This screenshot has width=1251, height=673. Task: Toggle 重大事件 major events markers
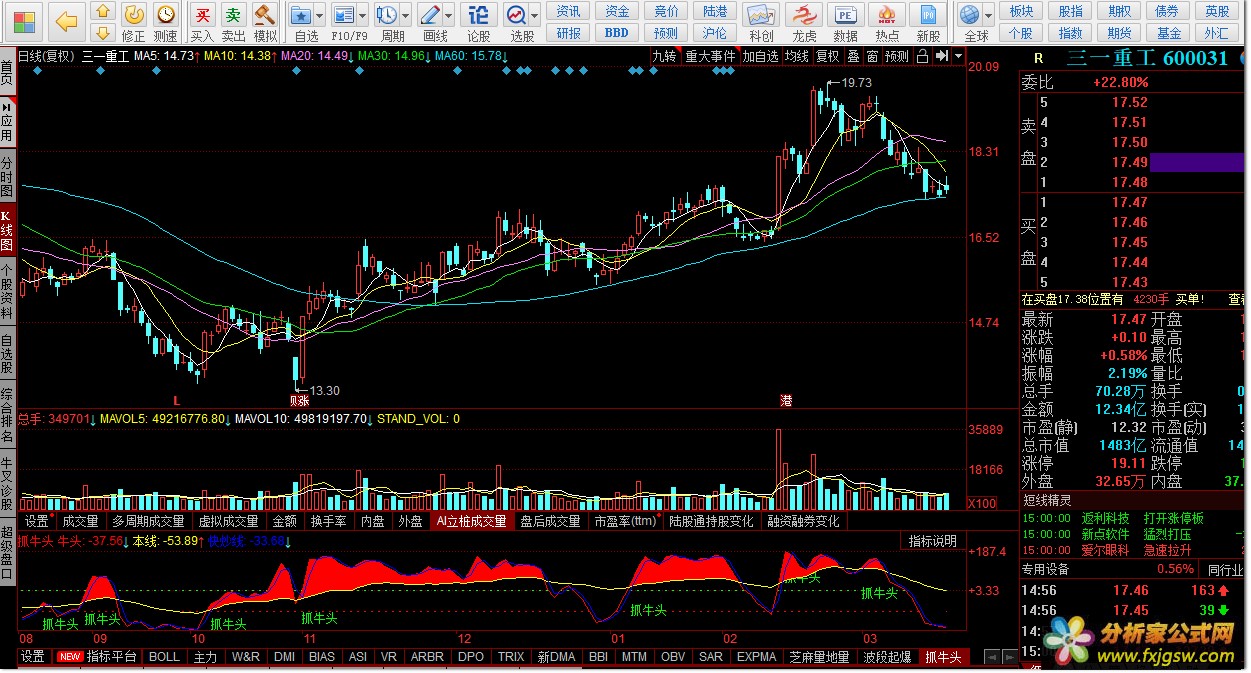pos(710,56)
